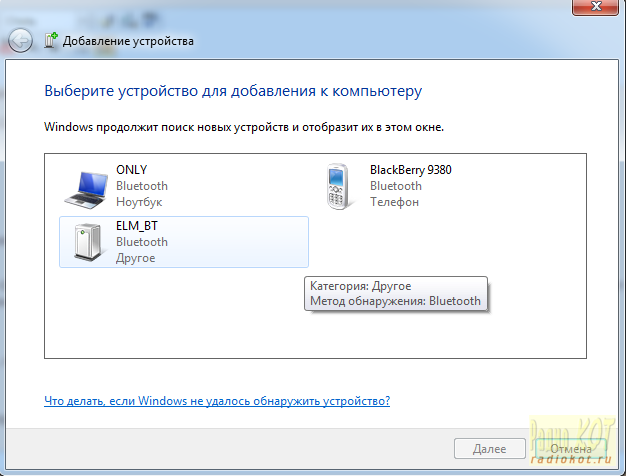Click the Отмена button
This screenshot has width=626, height=476.
[571, 449]
